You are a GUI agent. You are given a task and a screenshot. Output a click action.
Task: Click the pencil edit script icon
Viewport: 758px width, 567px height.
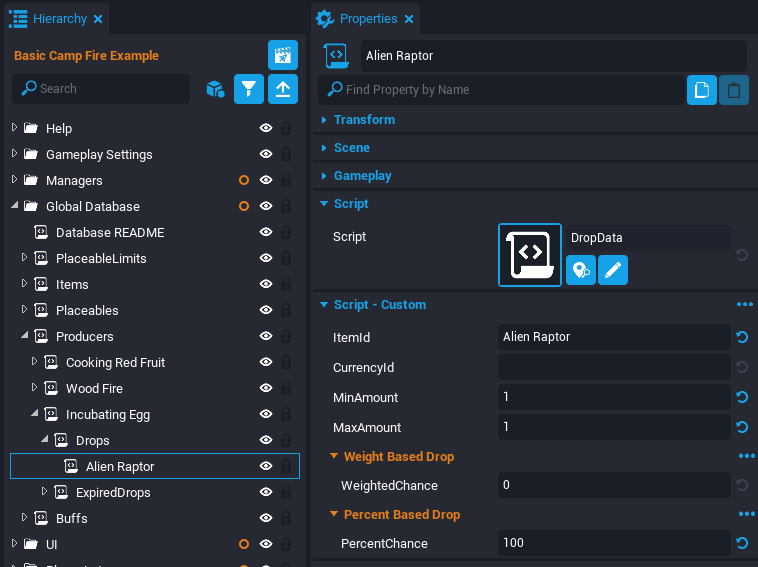pyautogui.click(x=613, y=270)
